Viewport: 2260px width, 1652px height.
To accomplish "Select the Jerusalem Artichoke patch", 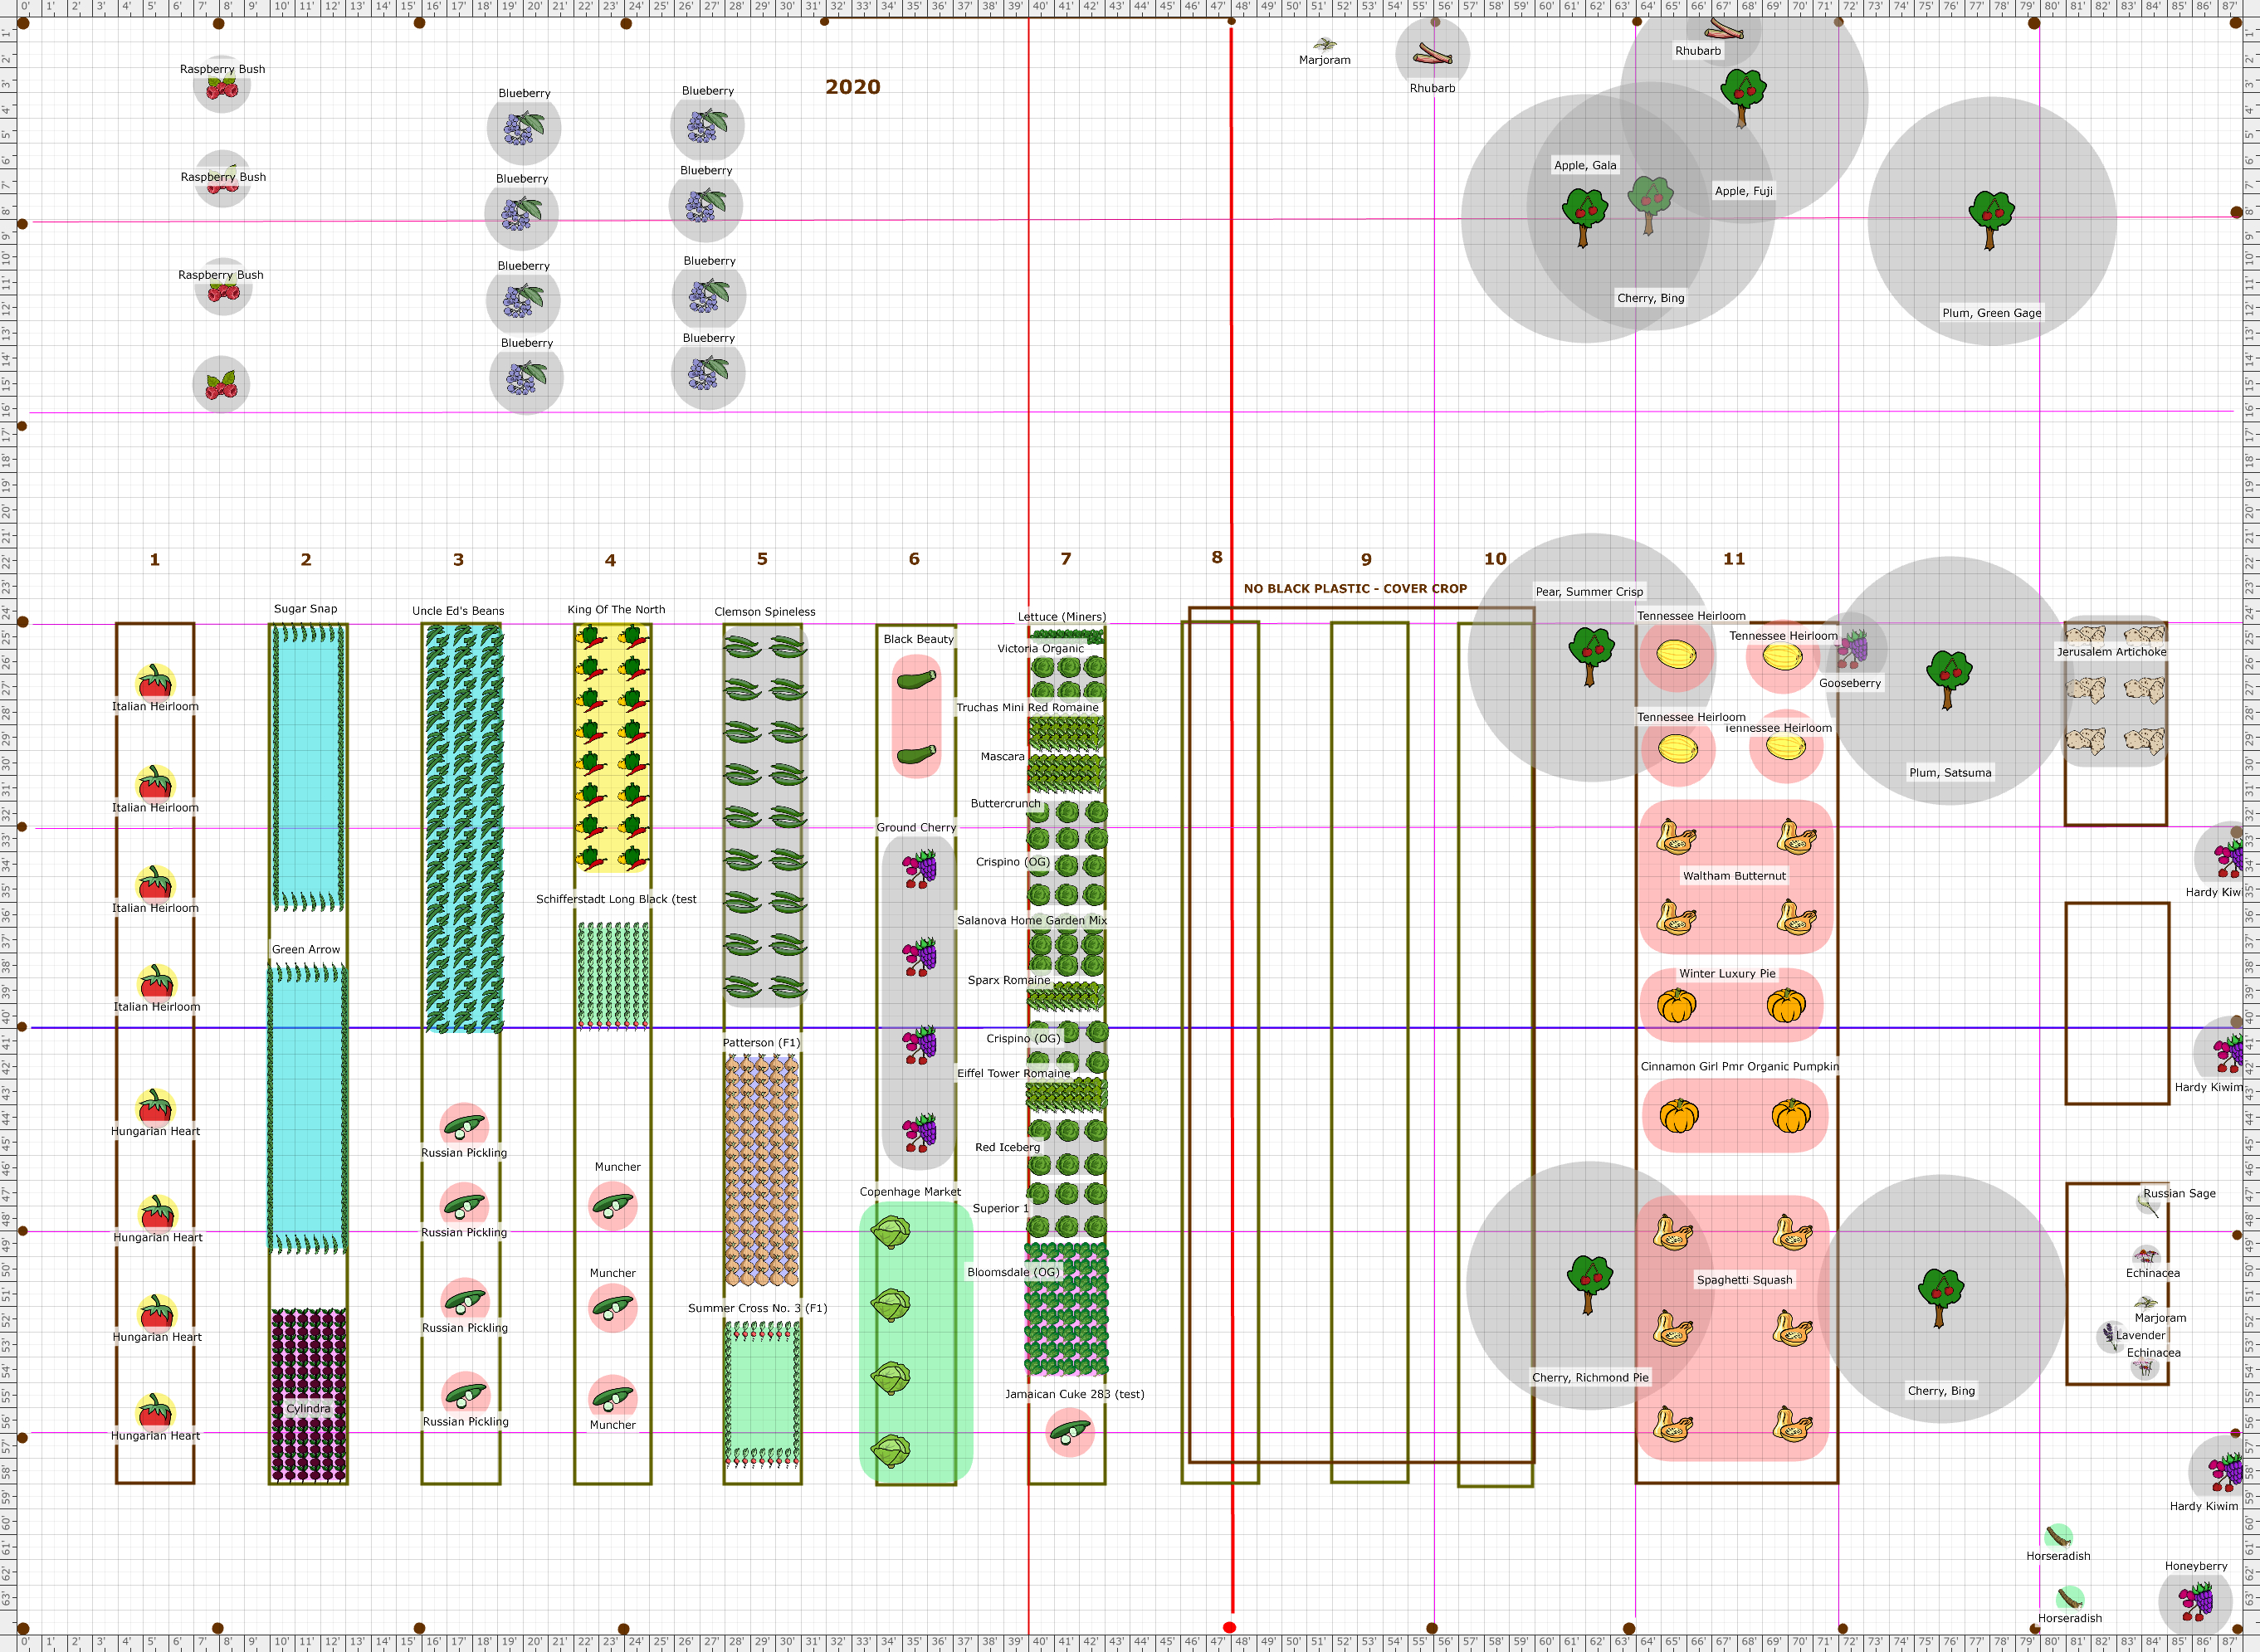I will (2115, 692).
